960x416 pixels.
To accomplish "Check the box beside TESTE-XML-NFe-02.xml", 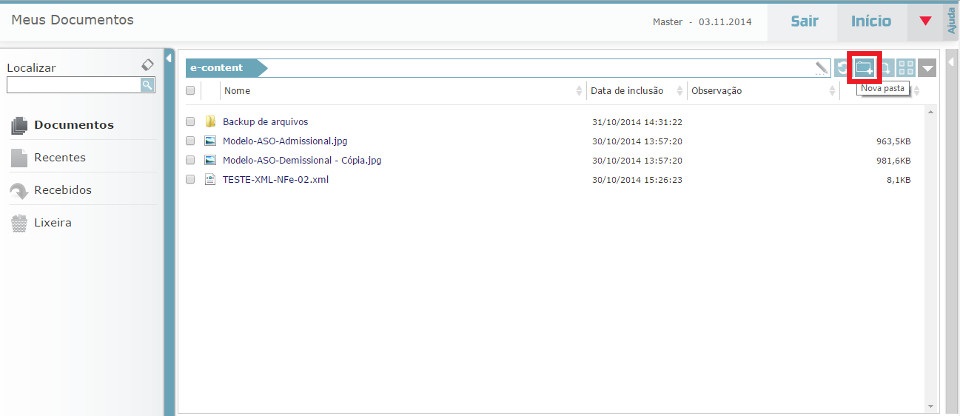I will [190, 180].
